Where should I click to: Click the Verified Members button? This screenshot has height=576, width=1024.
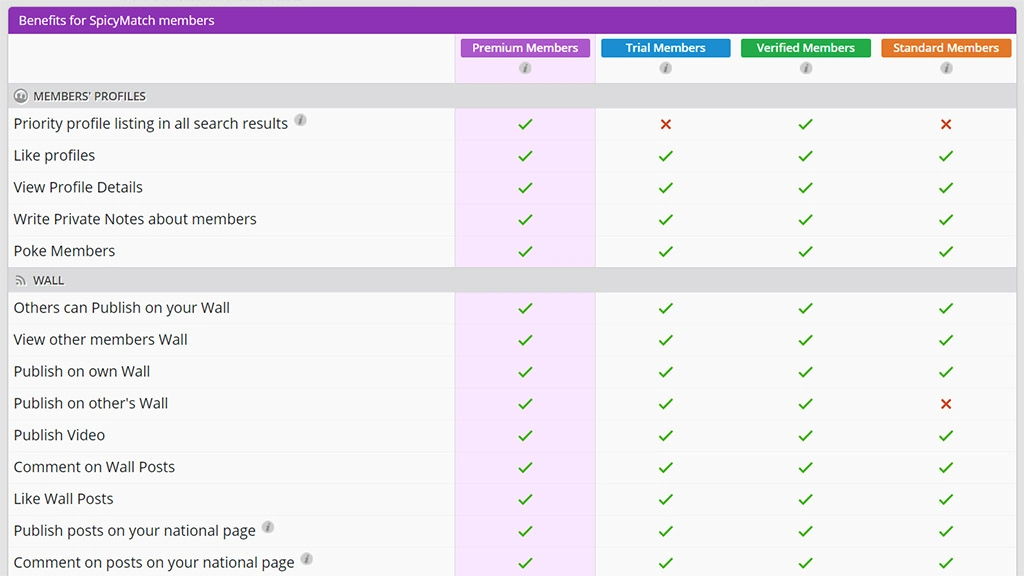805,47
